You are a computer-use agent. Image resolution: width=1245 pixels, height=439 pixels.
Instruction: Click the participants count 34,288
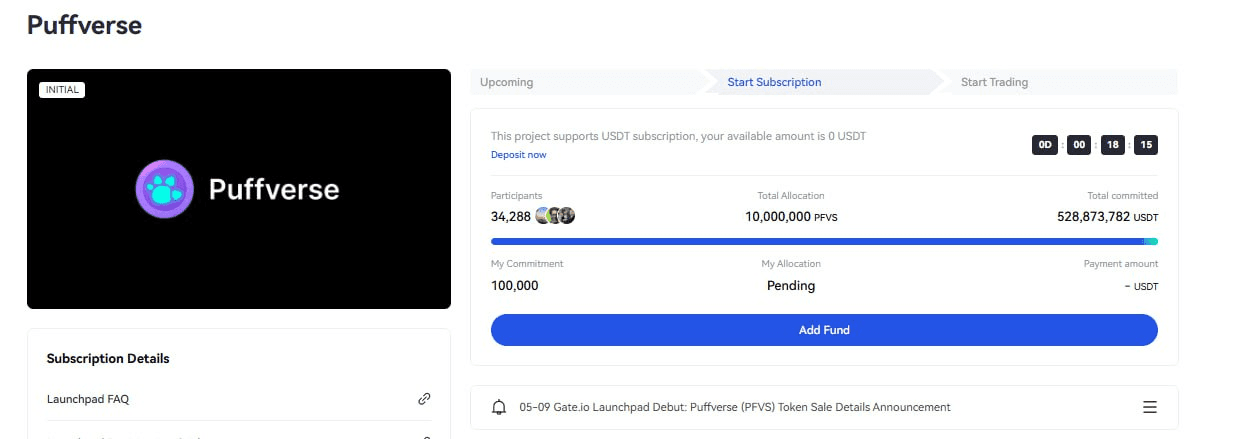point(510,215)
